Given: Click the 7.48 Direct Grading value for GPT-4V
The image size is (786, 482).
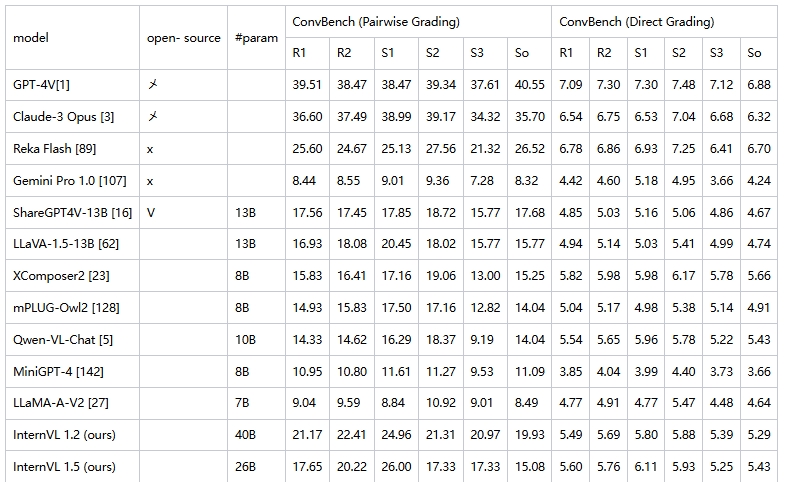Looking at the screenshot, I should 683,85.
